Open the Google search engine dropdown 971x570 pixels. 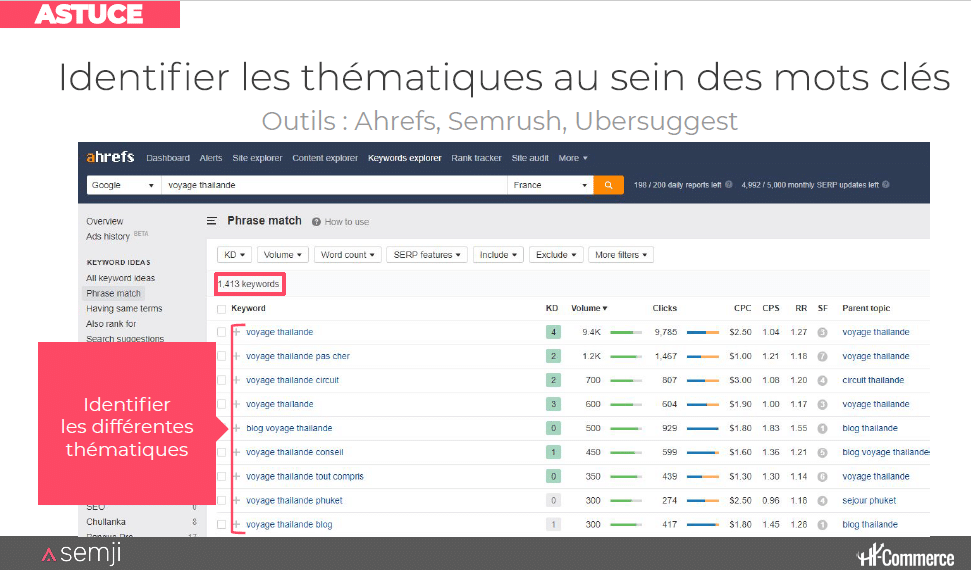[x=123, y=185]
